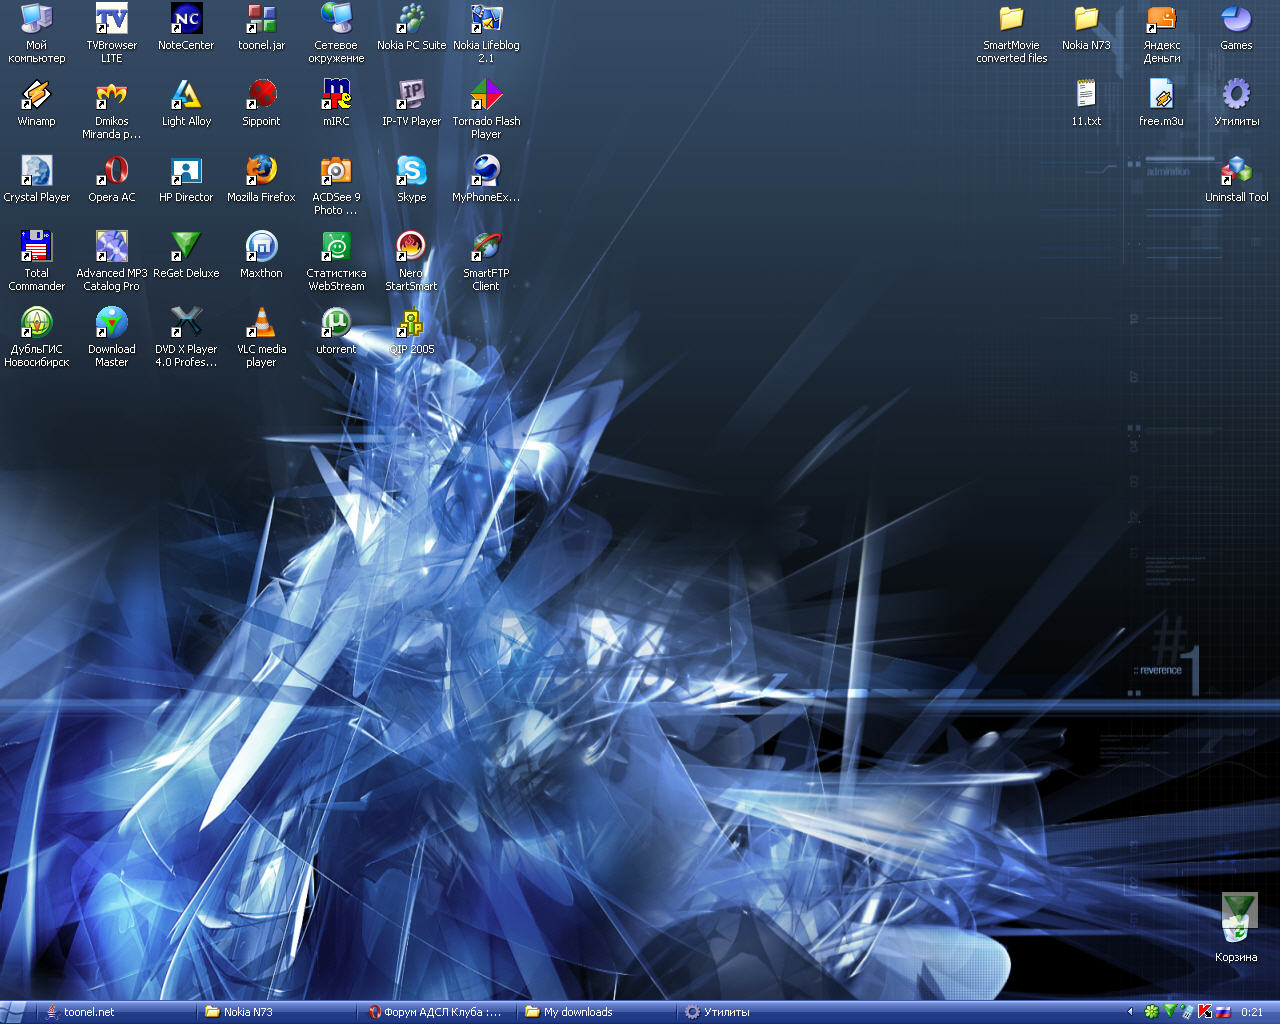Viewport: 1280px width, 1024px height.
Task: Select the 11.txt text file
Action: point(1086,96)
